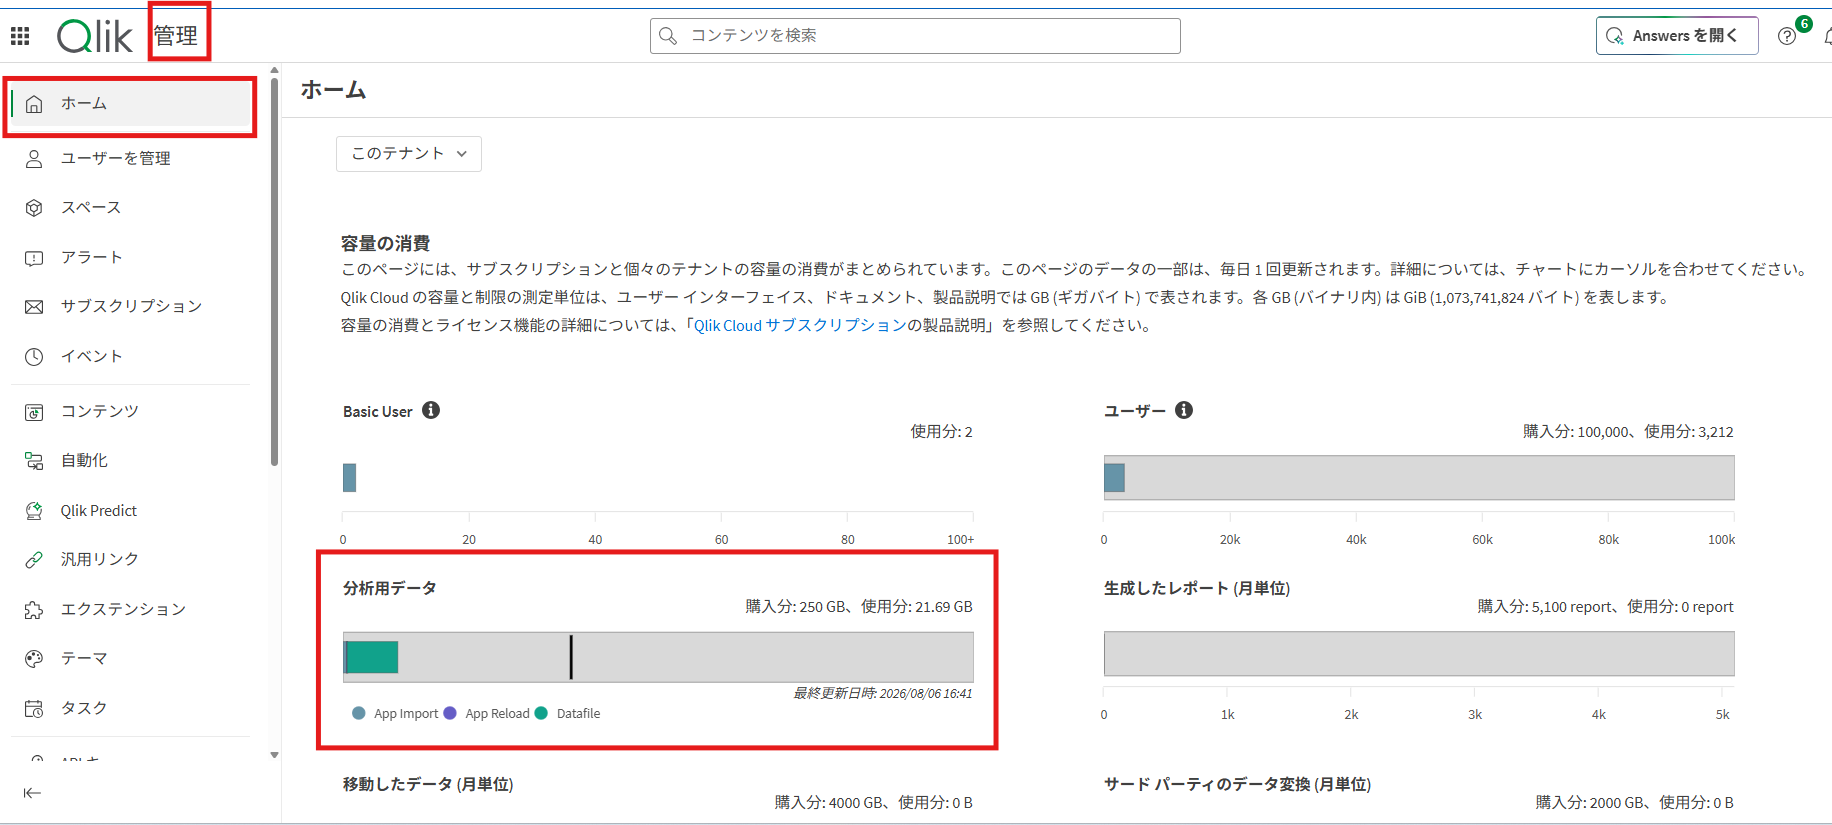
Task: Click the コンテンツ icon
Action: click(x=34, y=412)
